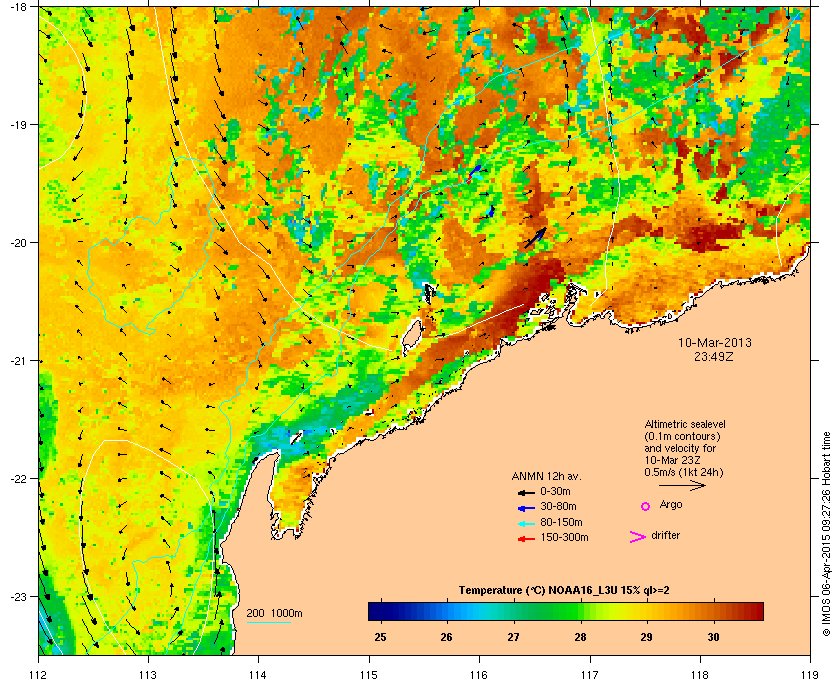Click the longitude axis label 113
The image size is (840, 680).
(x=148, y=675)
